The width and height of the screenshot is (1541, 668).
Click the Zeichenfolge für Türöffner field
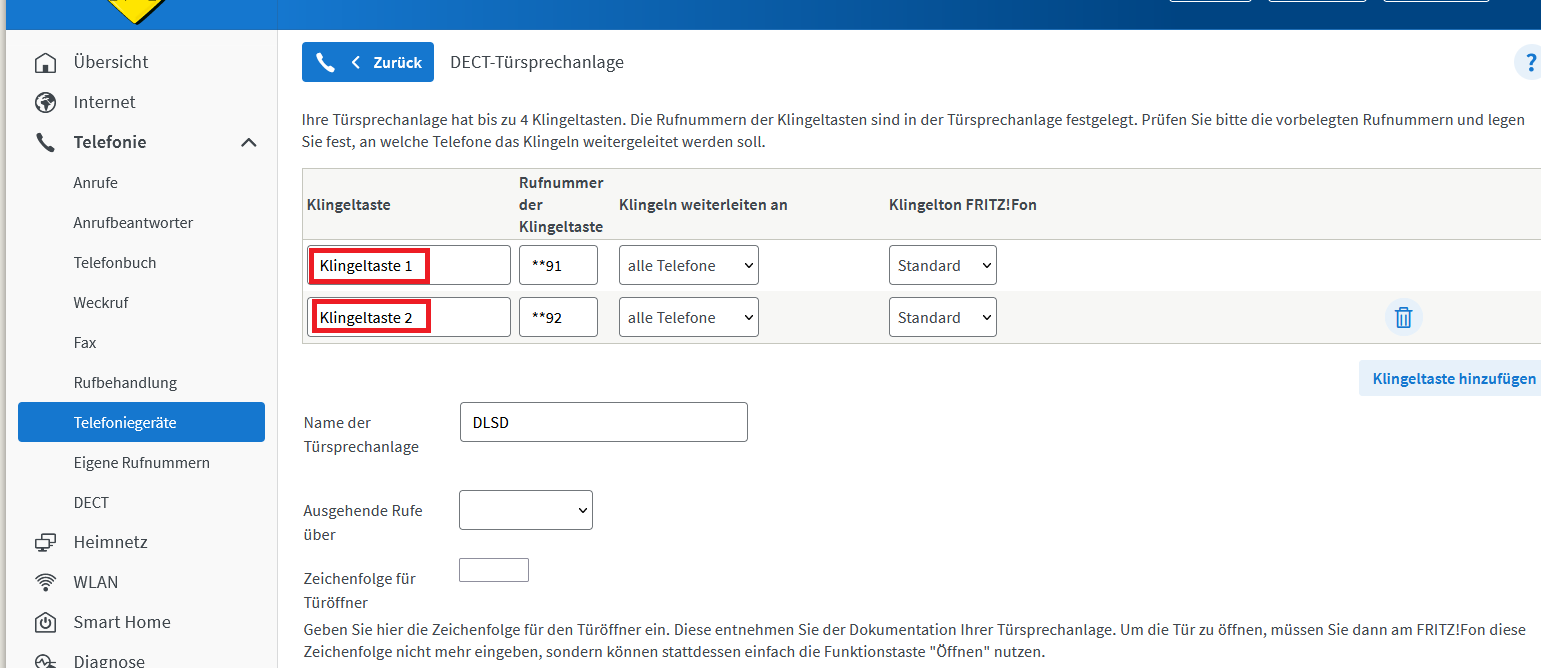[493, 570]
